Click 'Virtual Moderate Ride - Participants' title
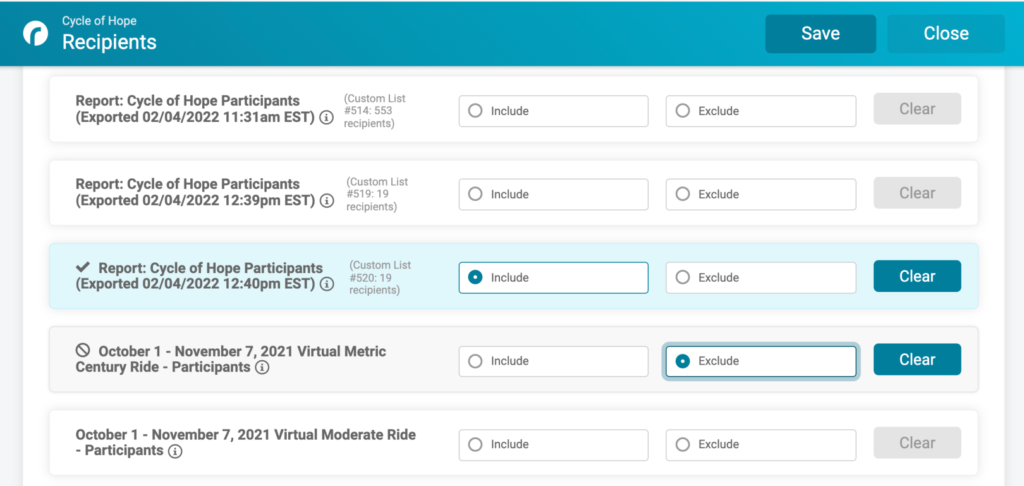 pyautogui.click(x=246, y=442)
